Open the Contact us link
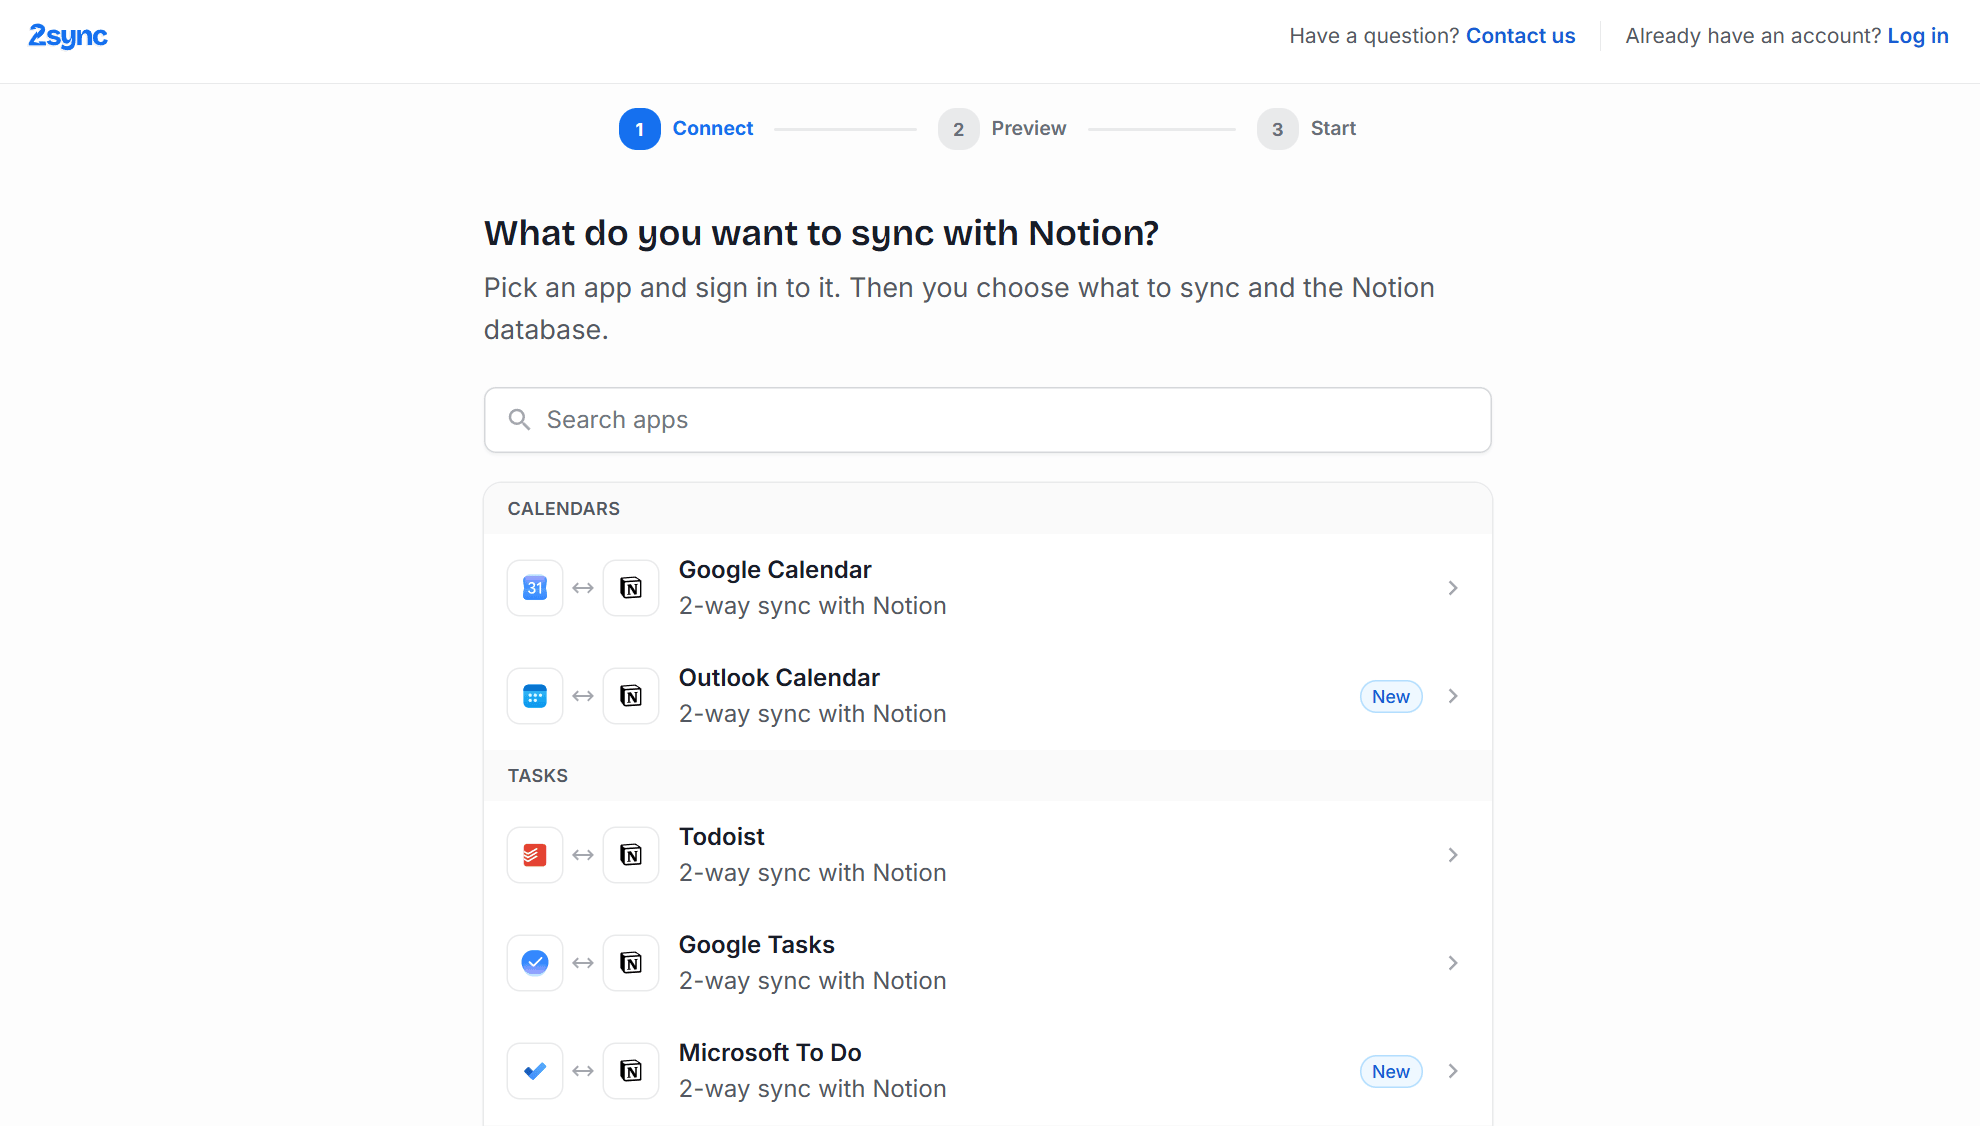The image size is (1980, 1126). pos(1520,36)
